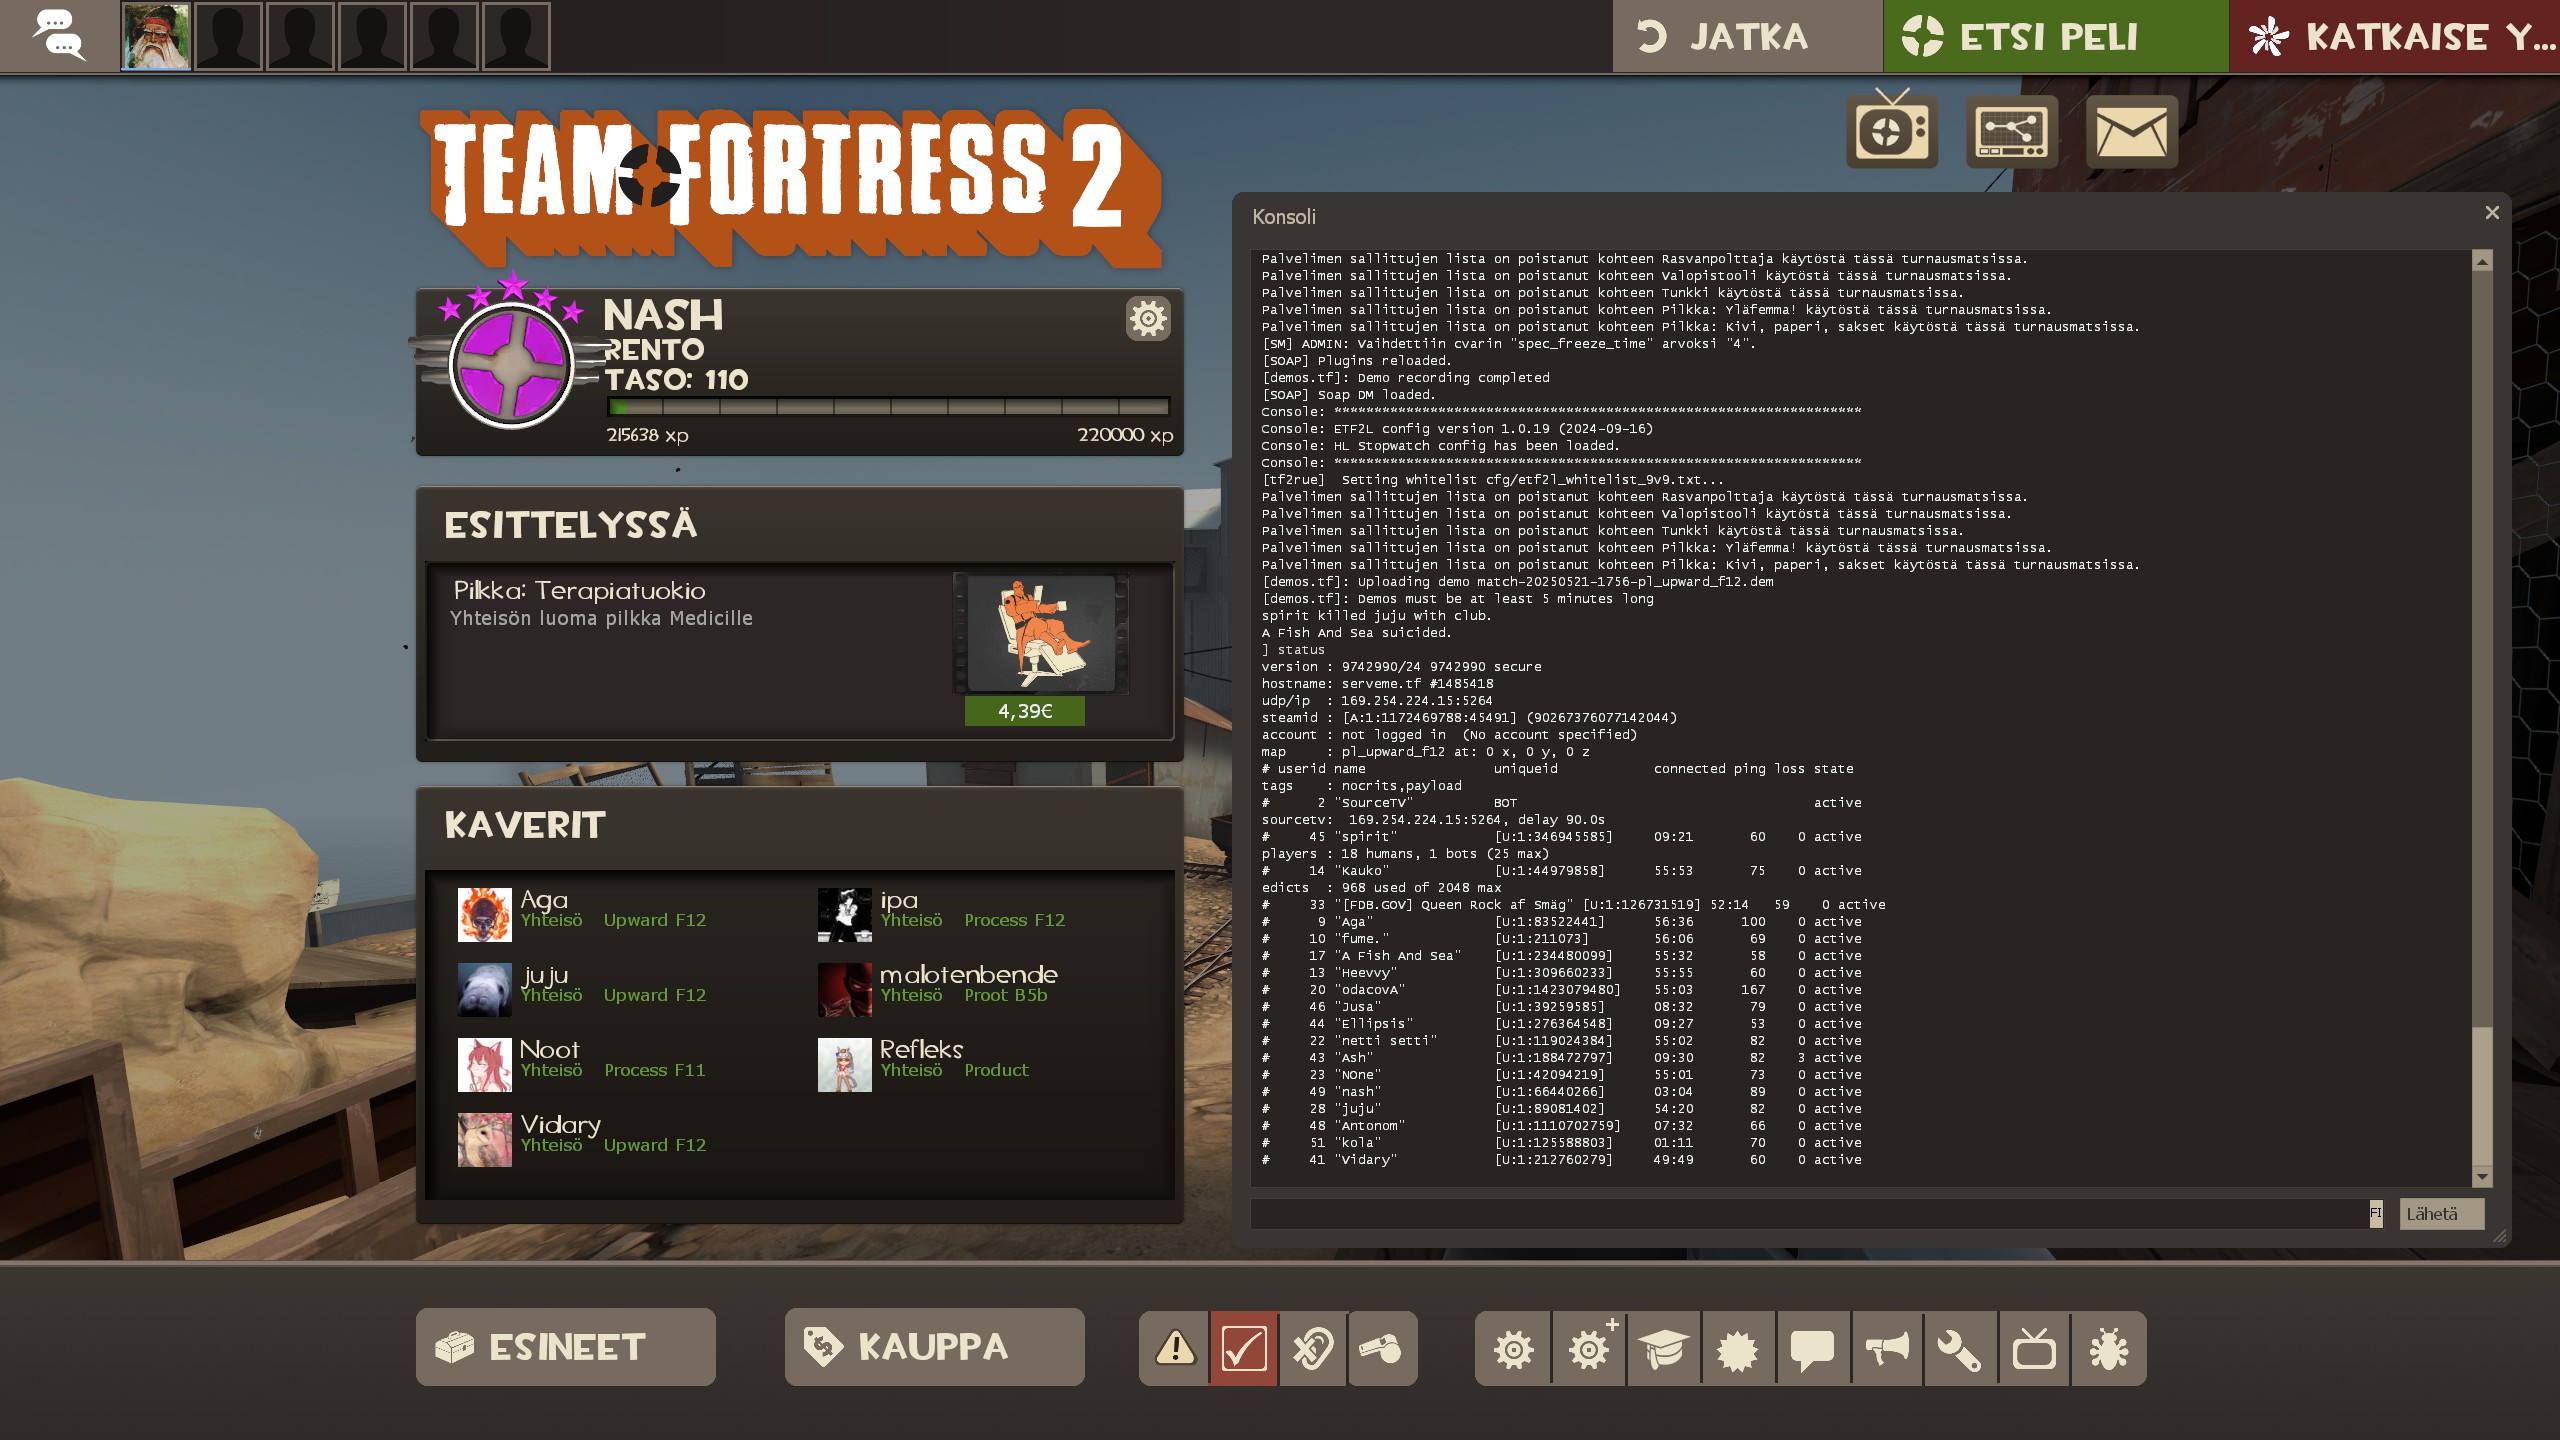Click console resize grip corner
The height and width of the screenshot is (1440, 2560).
(2500, 1236)
